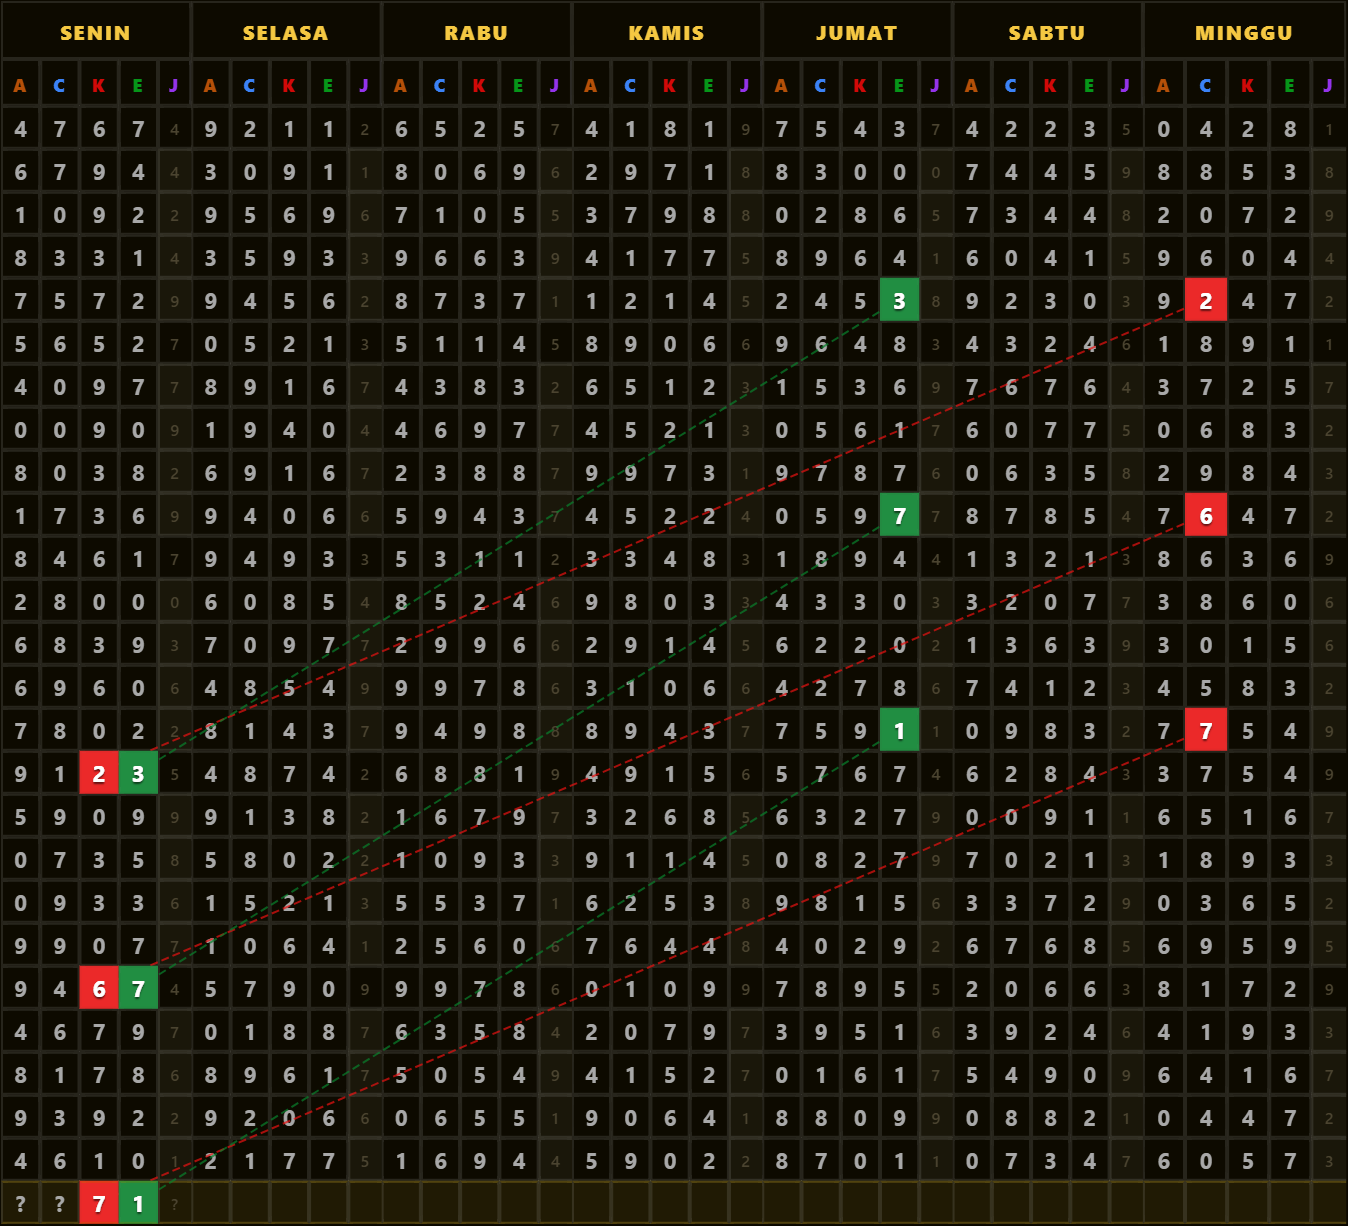The height and width of the screenshot is (1226, 1348).
Task: Click green highlighted 7 in JUMAT column
Action: [x=899, y=516]
